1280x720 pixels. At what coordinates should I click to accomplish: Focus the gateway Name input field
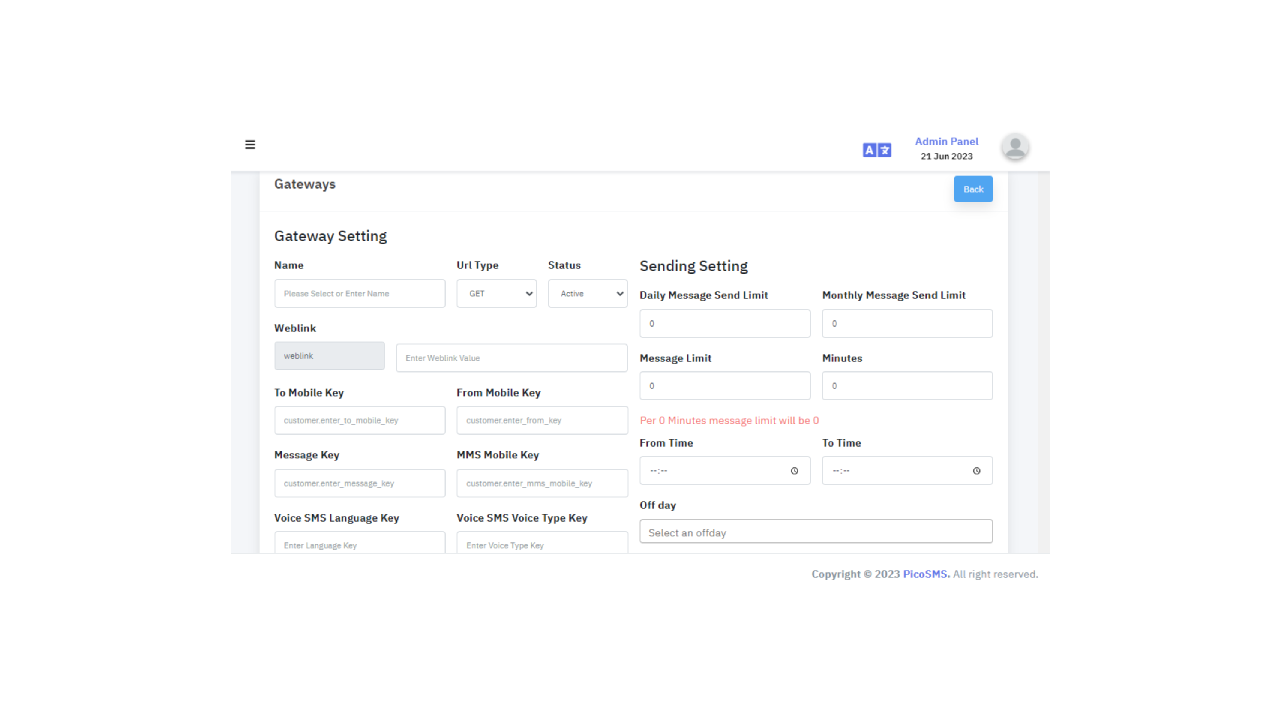(x=359, y=294)
